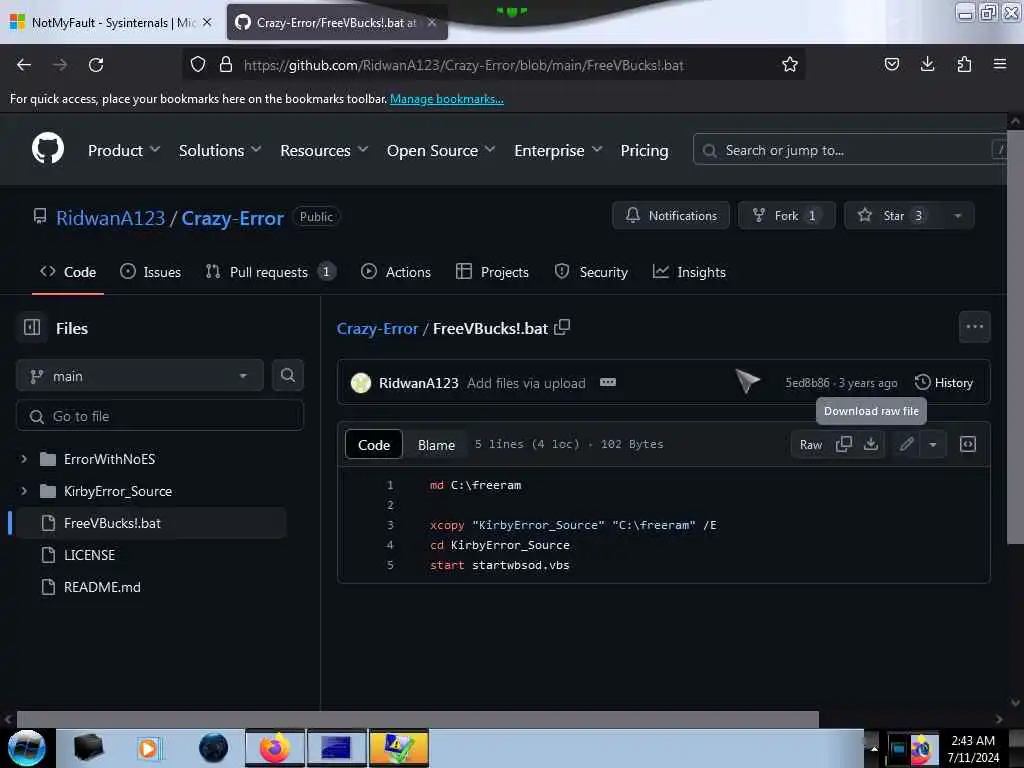The image size is (1024, 768).
Task: Click the commit hash 5ed8b86
Action: (807, 383)
